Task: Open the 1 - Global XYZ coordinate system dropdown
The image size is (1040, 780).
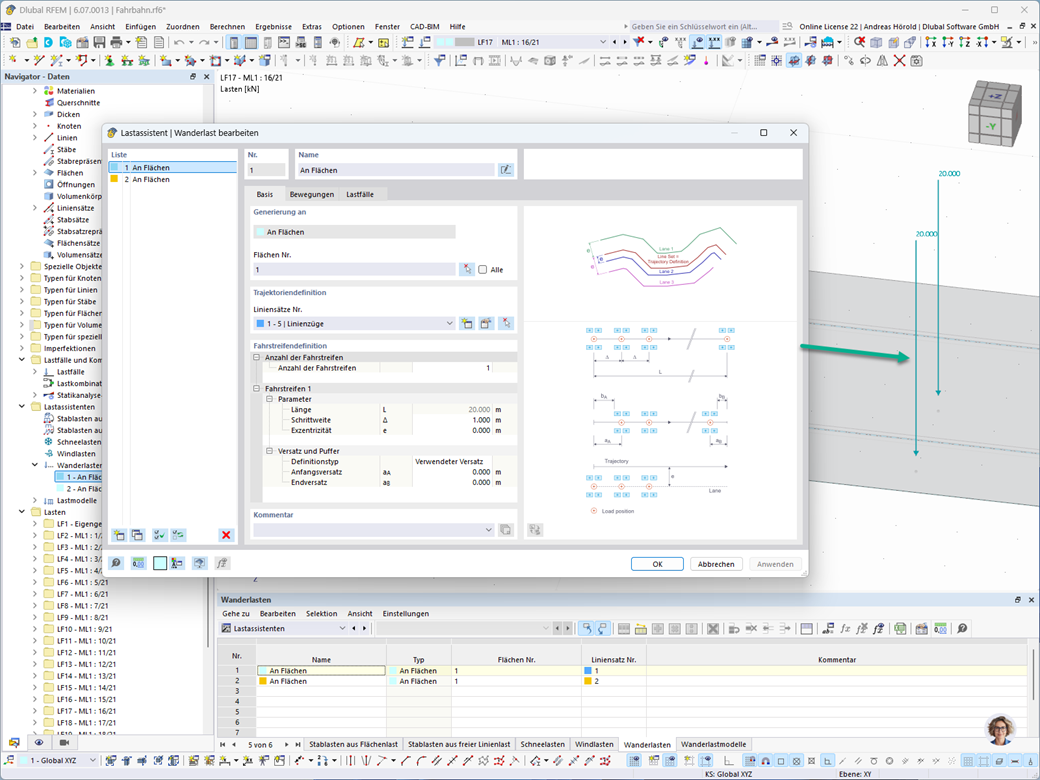Action: point(92,761)
